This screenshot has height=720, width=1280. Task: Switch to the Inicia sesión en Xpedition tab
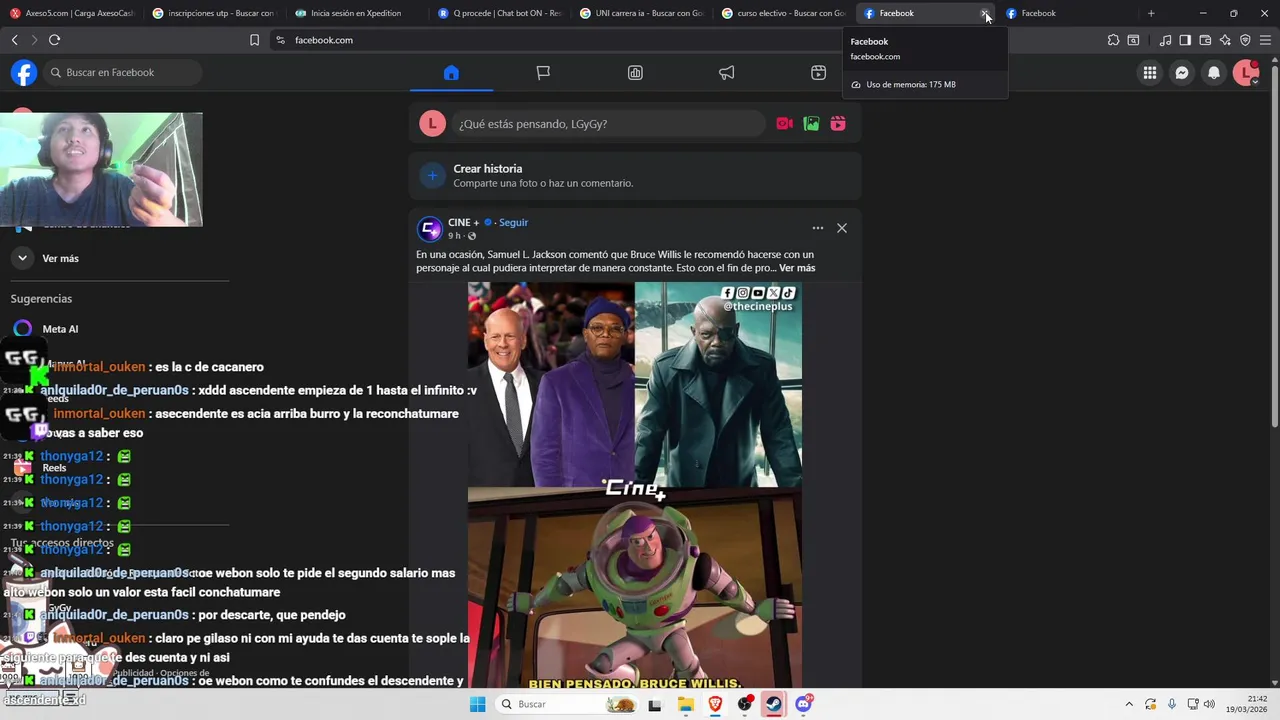(356, 13)
